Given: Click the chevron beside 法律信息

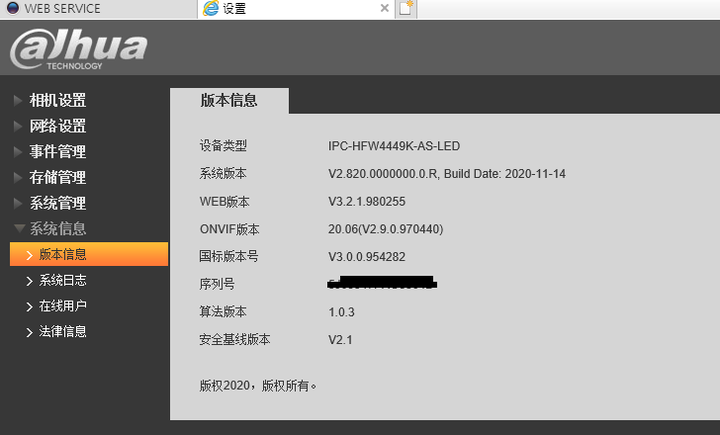Looking at the screenshot, I should [x=29, y=332].
